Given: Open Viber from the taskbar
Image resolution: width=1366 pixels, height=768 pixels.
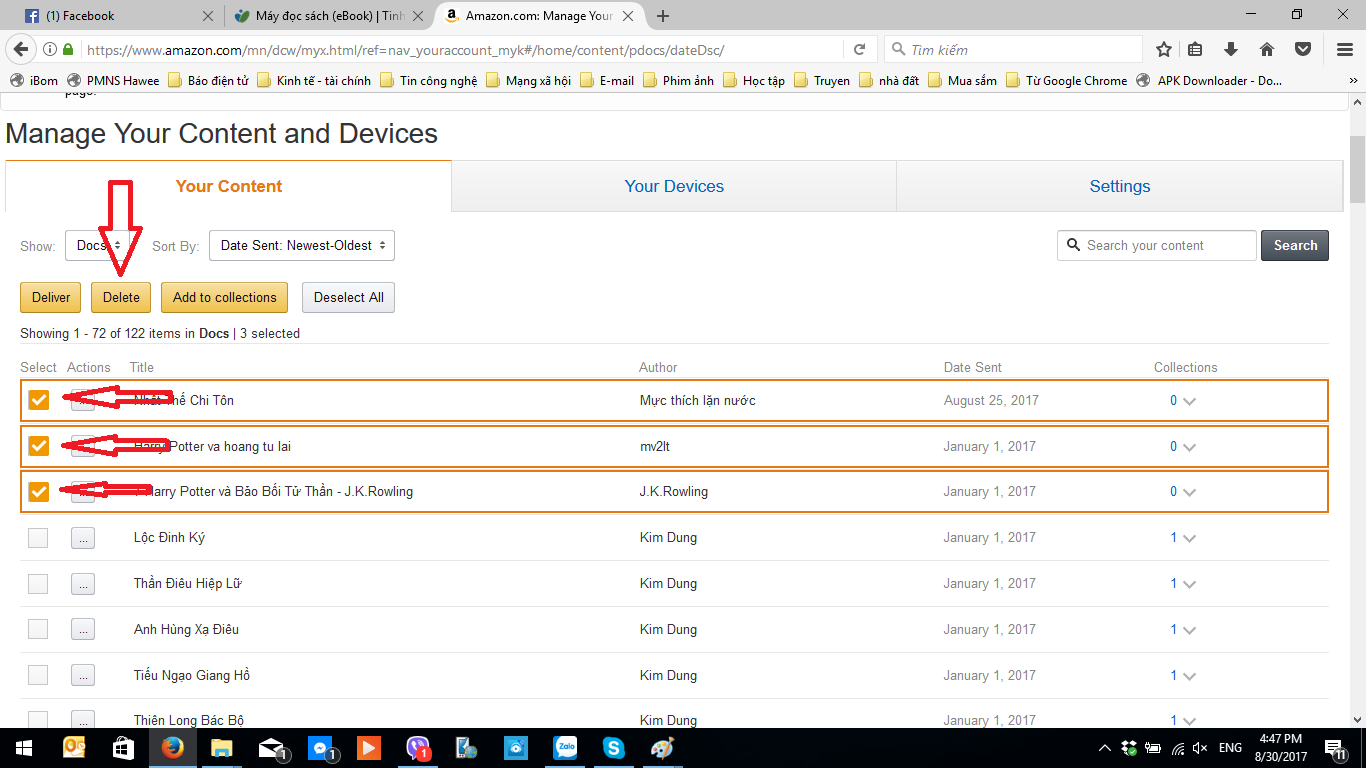Looking at the screenshot, I should 418,748.
